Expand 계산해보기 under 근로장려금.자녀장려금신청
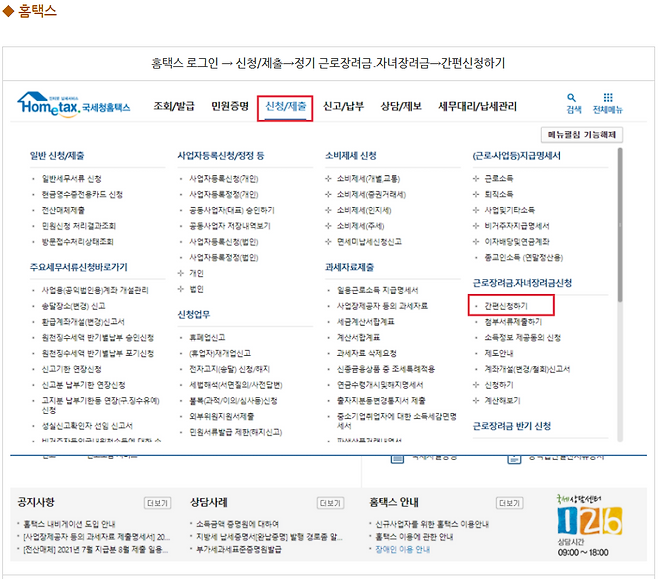 (502, 400)
